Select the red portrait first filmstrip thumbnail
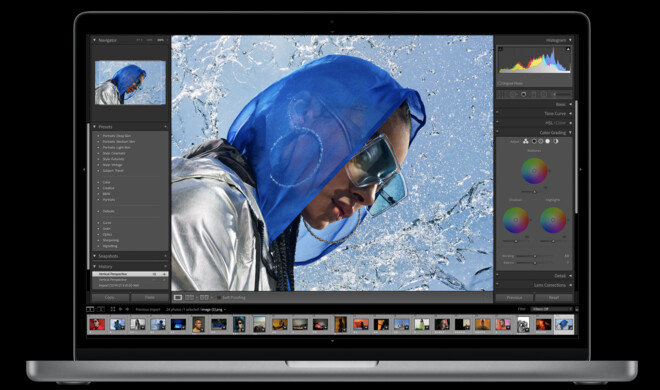The image size is (660, 390). [97, 324]
